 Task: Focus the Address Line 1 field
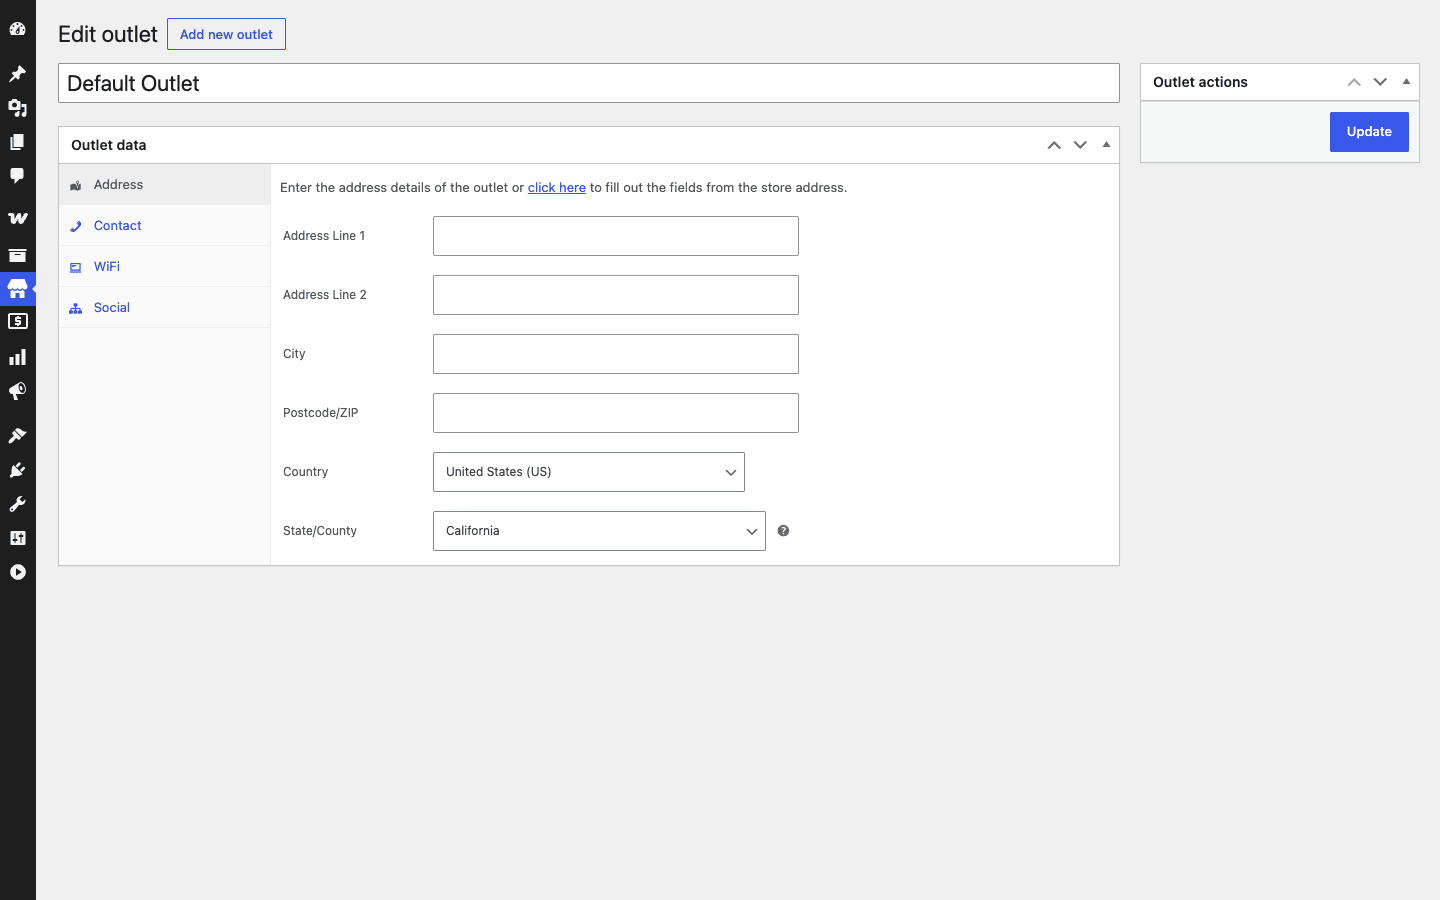pos(616,236)
